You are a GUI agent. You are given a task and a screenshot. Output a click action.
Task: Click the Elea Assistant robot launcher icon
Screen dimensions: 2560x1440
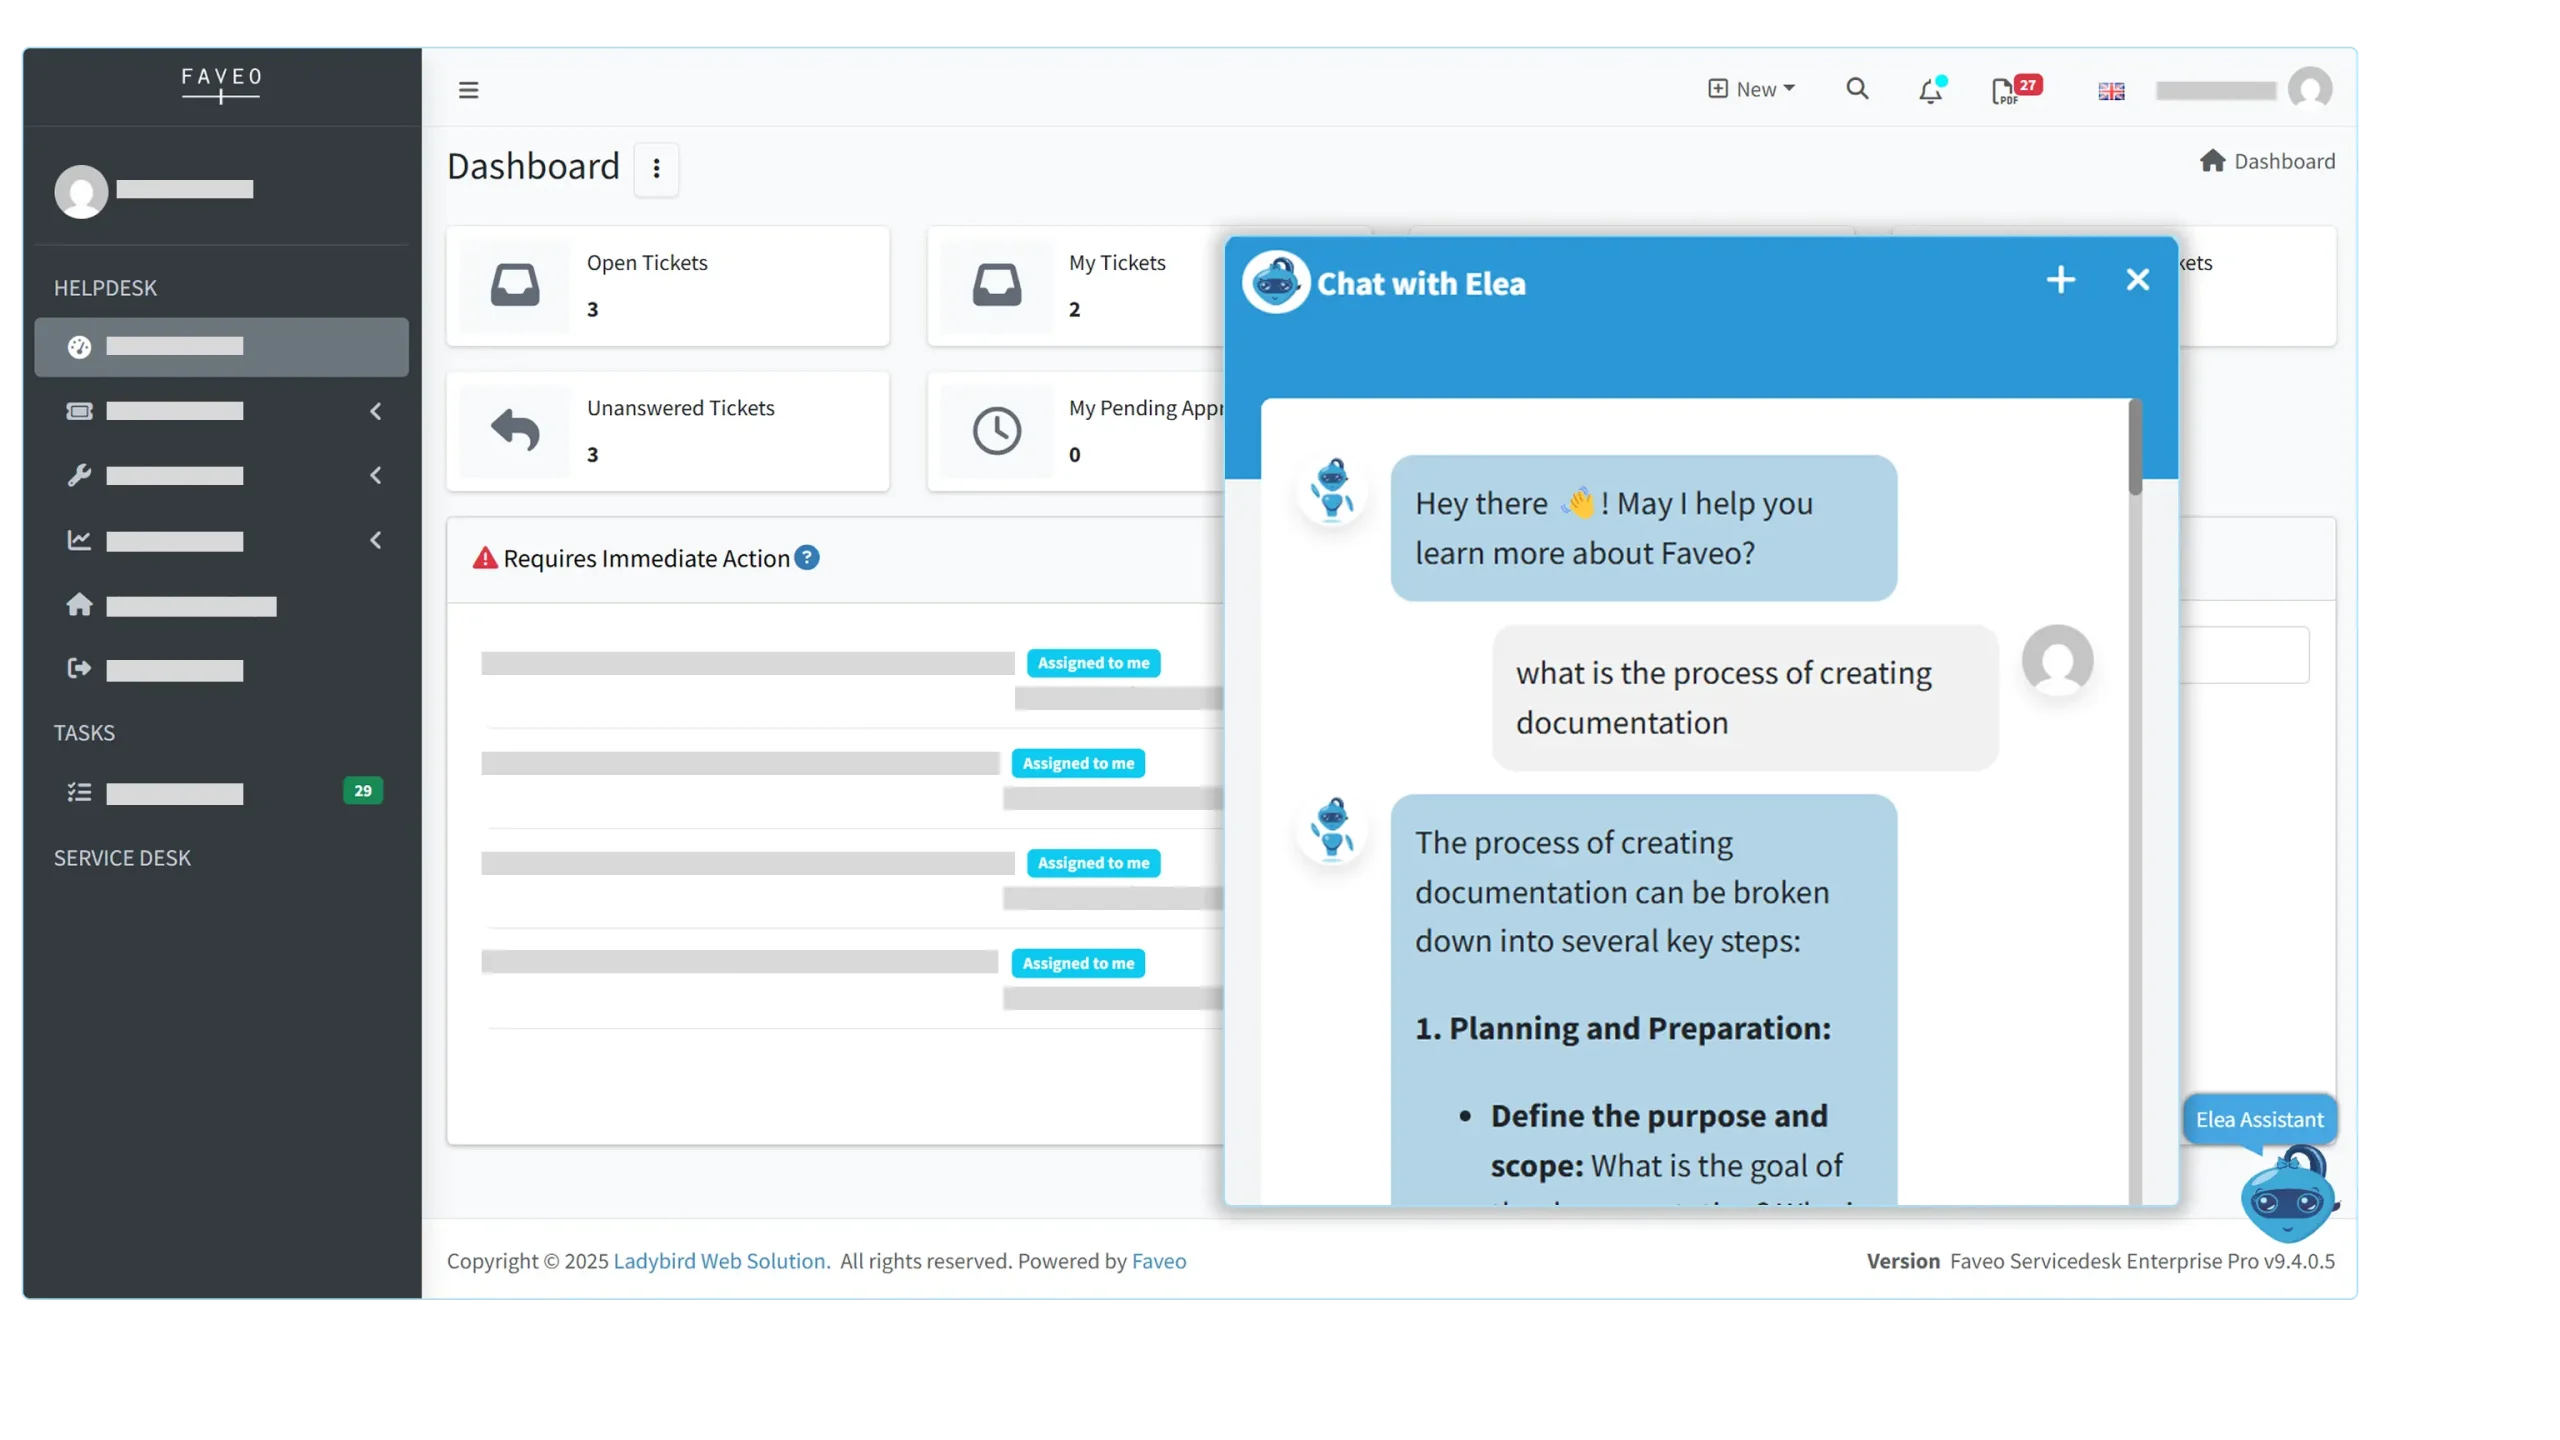click(2287, 1195)
